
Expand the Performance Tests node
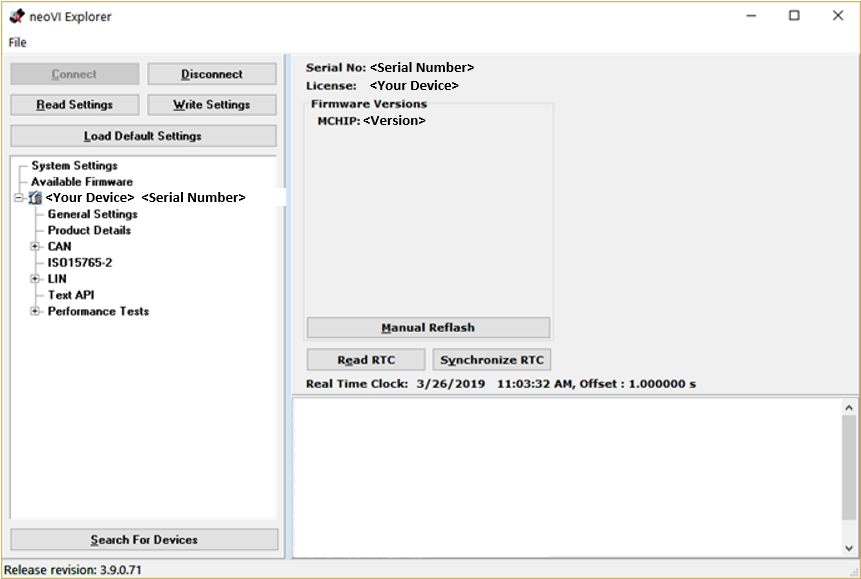coord(35,311)
